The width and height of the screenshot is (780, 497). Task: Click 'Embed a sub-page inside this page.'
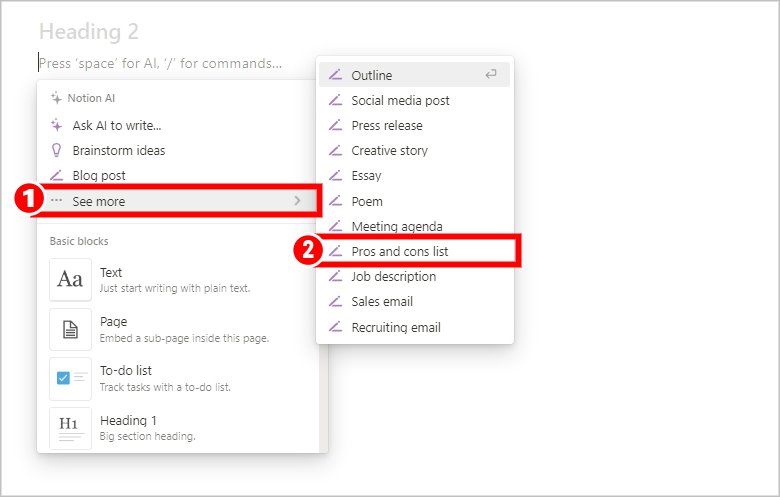[184, 338]
